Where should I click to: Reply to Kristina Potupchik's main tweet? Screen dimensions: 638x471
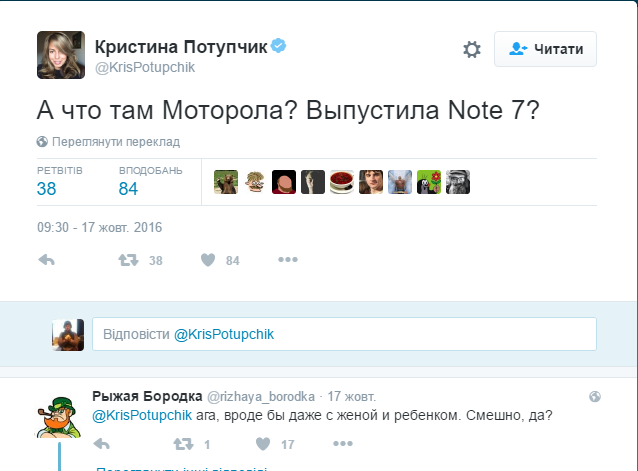[x=46, y=260]
